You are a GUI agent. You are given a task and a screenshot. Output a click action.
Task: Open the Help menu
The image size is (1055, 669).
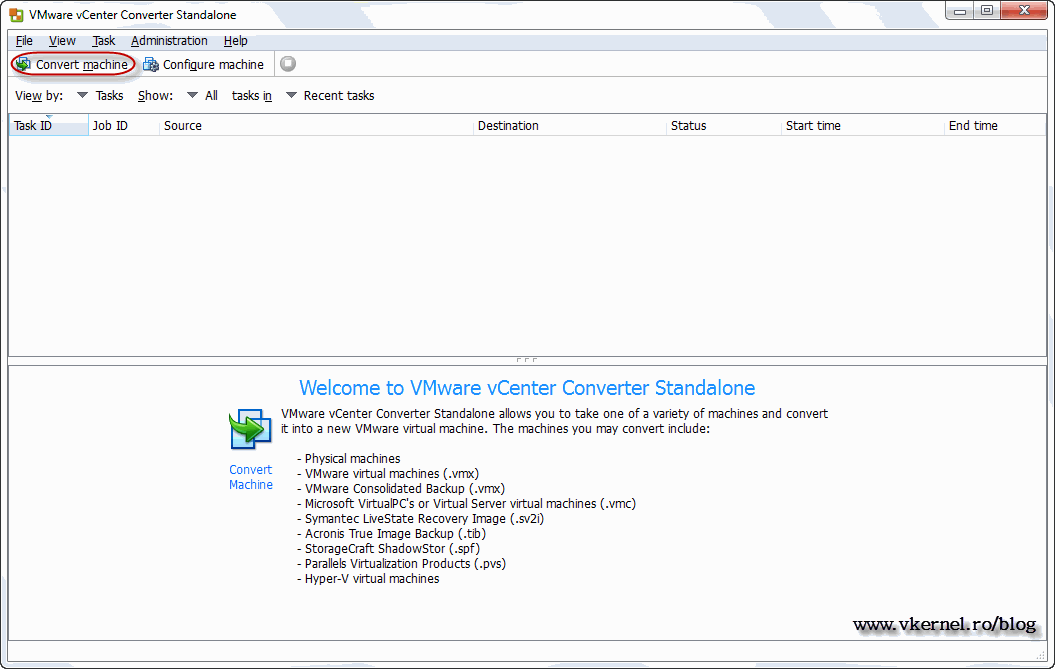(235, 41)
